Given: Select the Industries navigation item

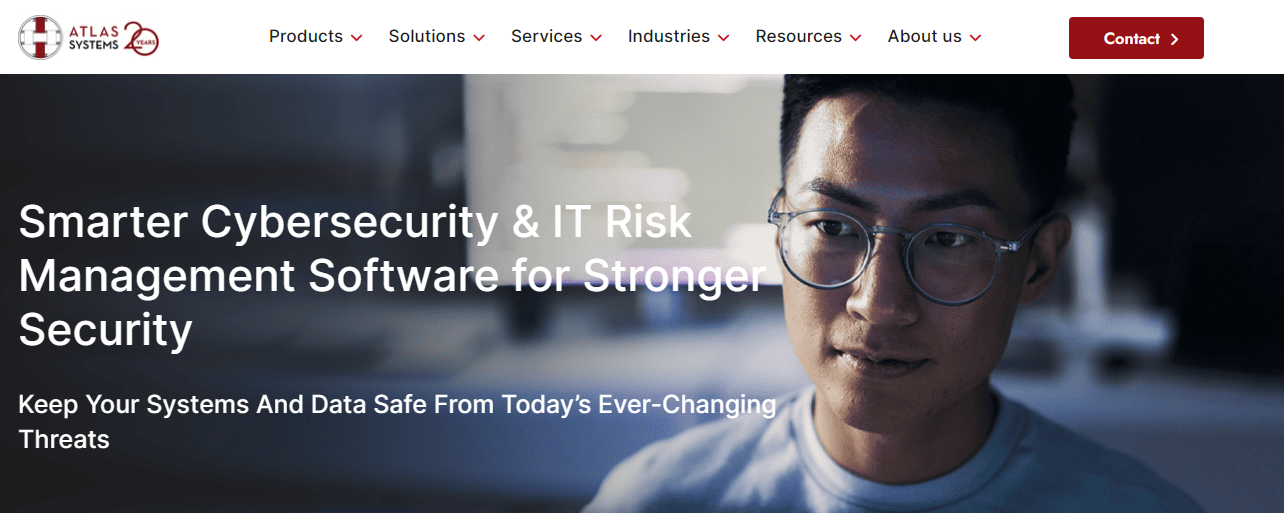Looking at the screenshot, I should pos(669,36).
